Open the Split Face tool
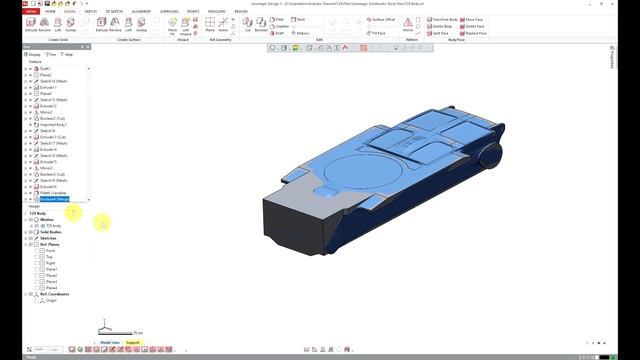 (438, 33)
